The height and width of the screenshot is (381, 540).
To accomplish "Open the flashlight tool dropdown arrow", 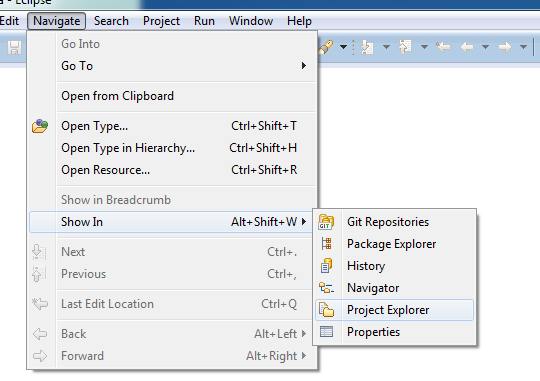I will click(x=343, y=47).
